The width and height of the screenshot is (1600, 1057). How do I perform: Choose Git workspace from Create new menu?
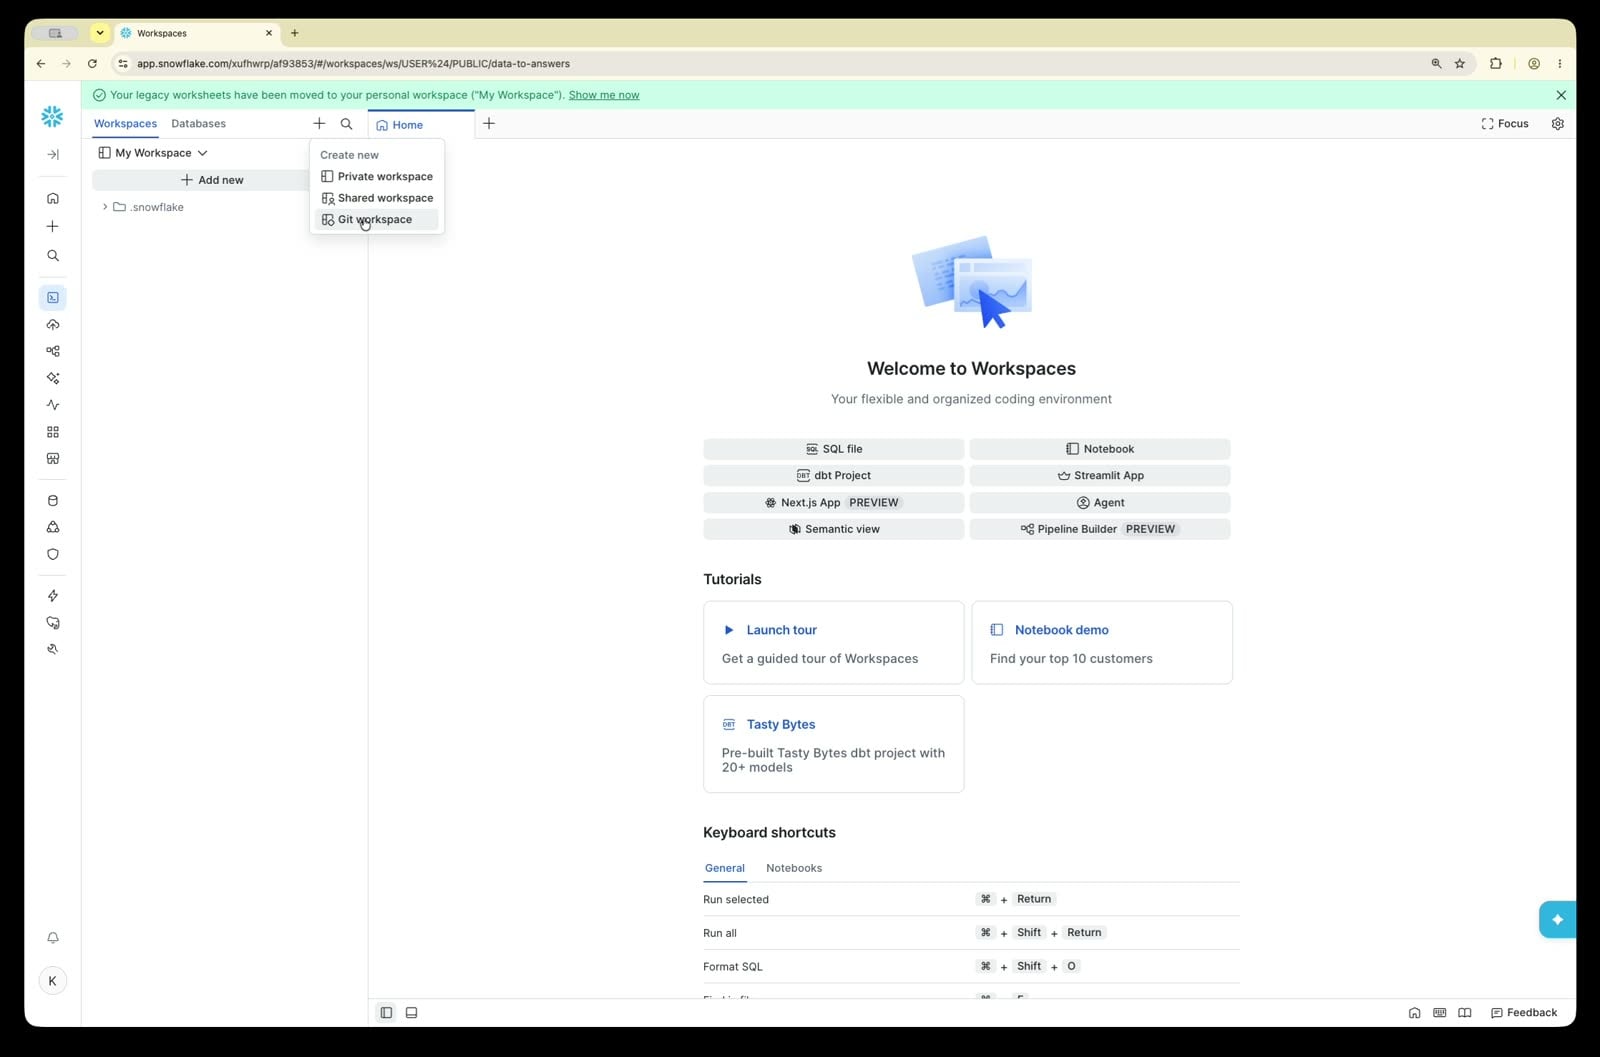(x=376, y=220)
